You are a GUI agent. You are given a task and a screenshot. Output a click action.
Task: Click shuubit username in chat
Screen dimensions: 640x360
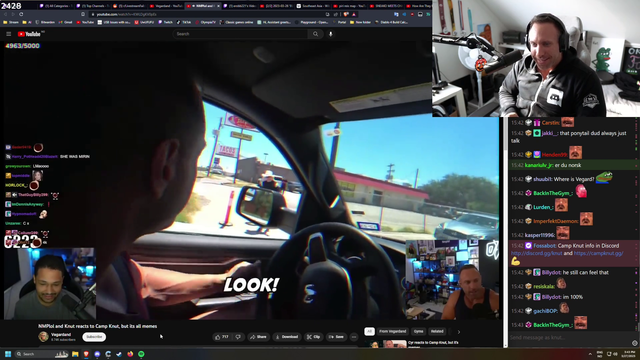click(x=542, y=179)
